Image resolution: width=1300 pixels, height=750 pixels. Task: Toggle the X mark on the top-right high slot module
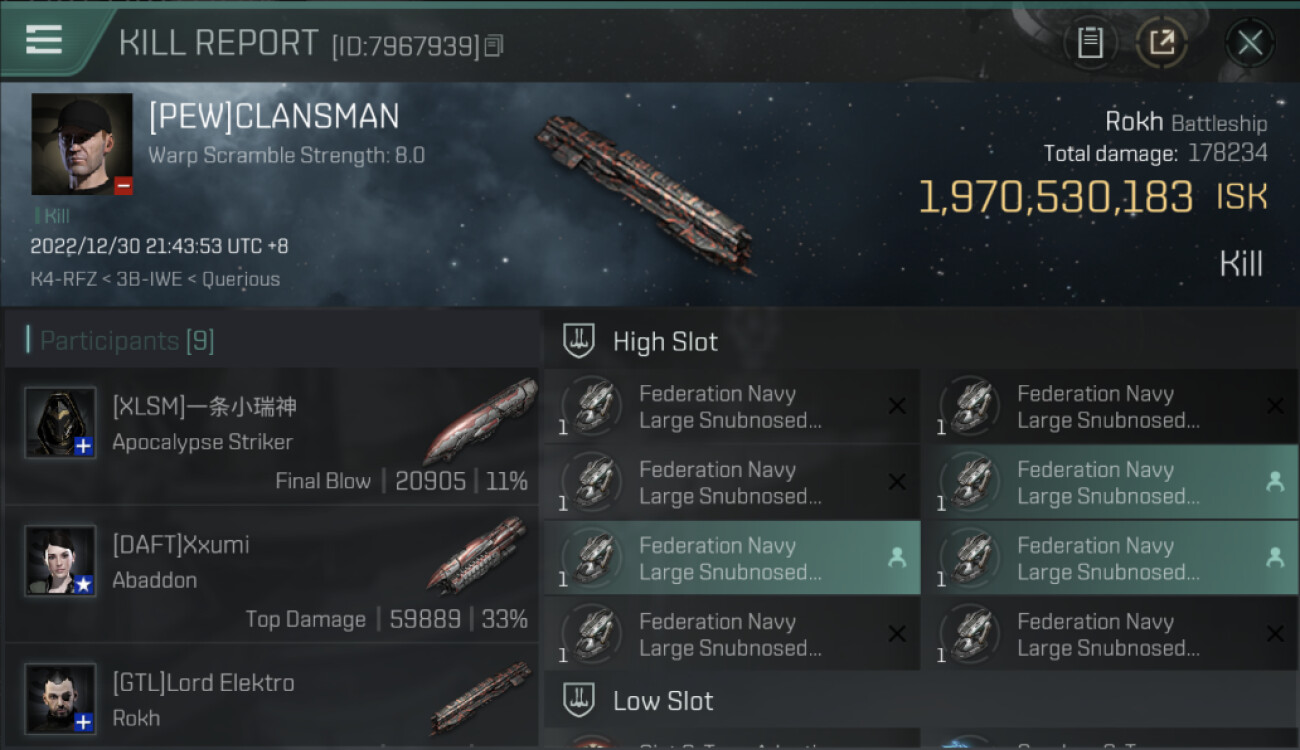1275,406
